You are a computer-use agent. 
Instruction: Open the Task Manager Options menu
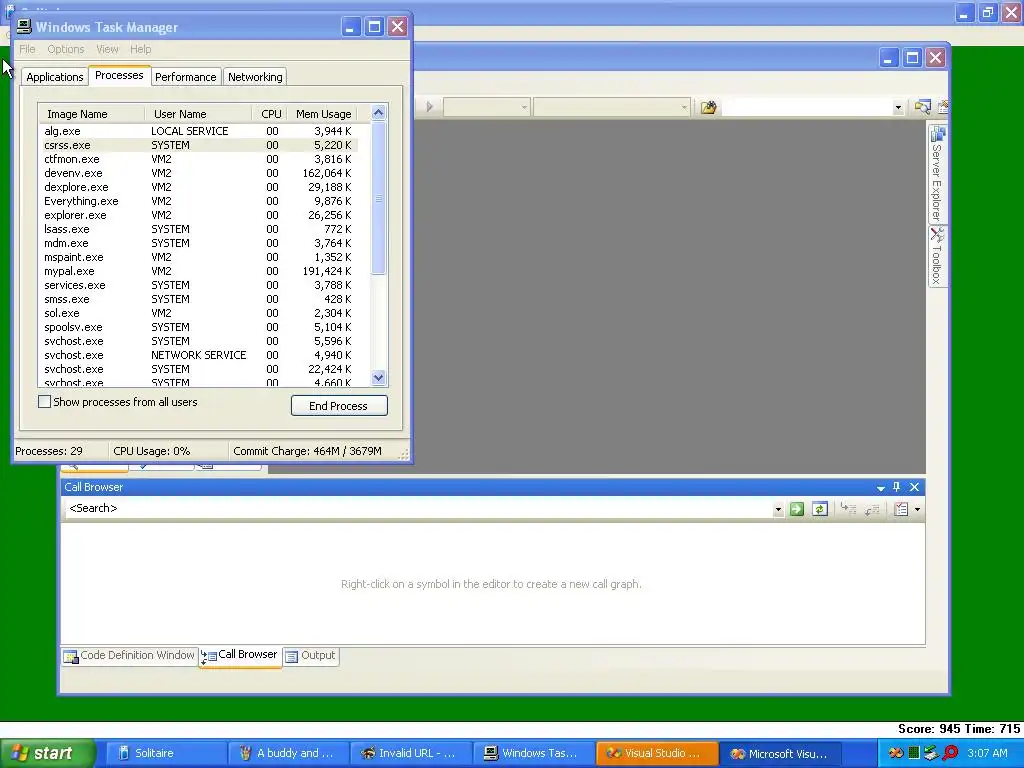coord(66,49)
